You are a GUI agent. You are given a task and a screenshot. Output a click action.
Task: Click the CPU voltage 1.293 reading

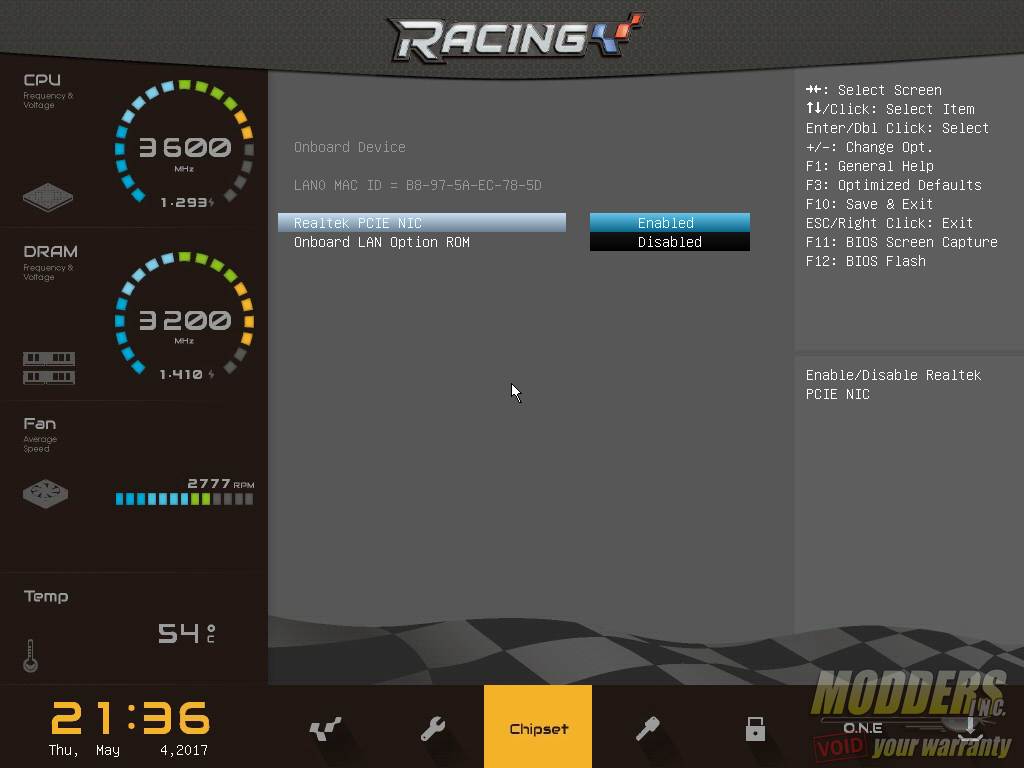(187, 202)
